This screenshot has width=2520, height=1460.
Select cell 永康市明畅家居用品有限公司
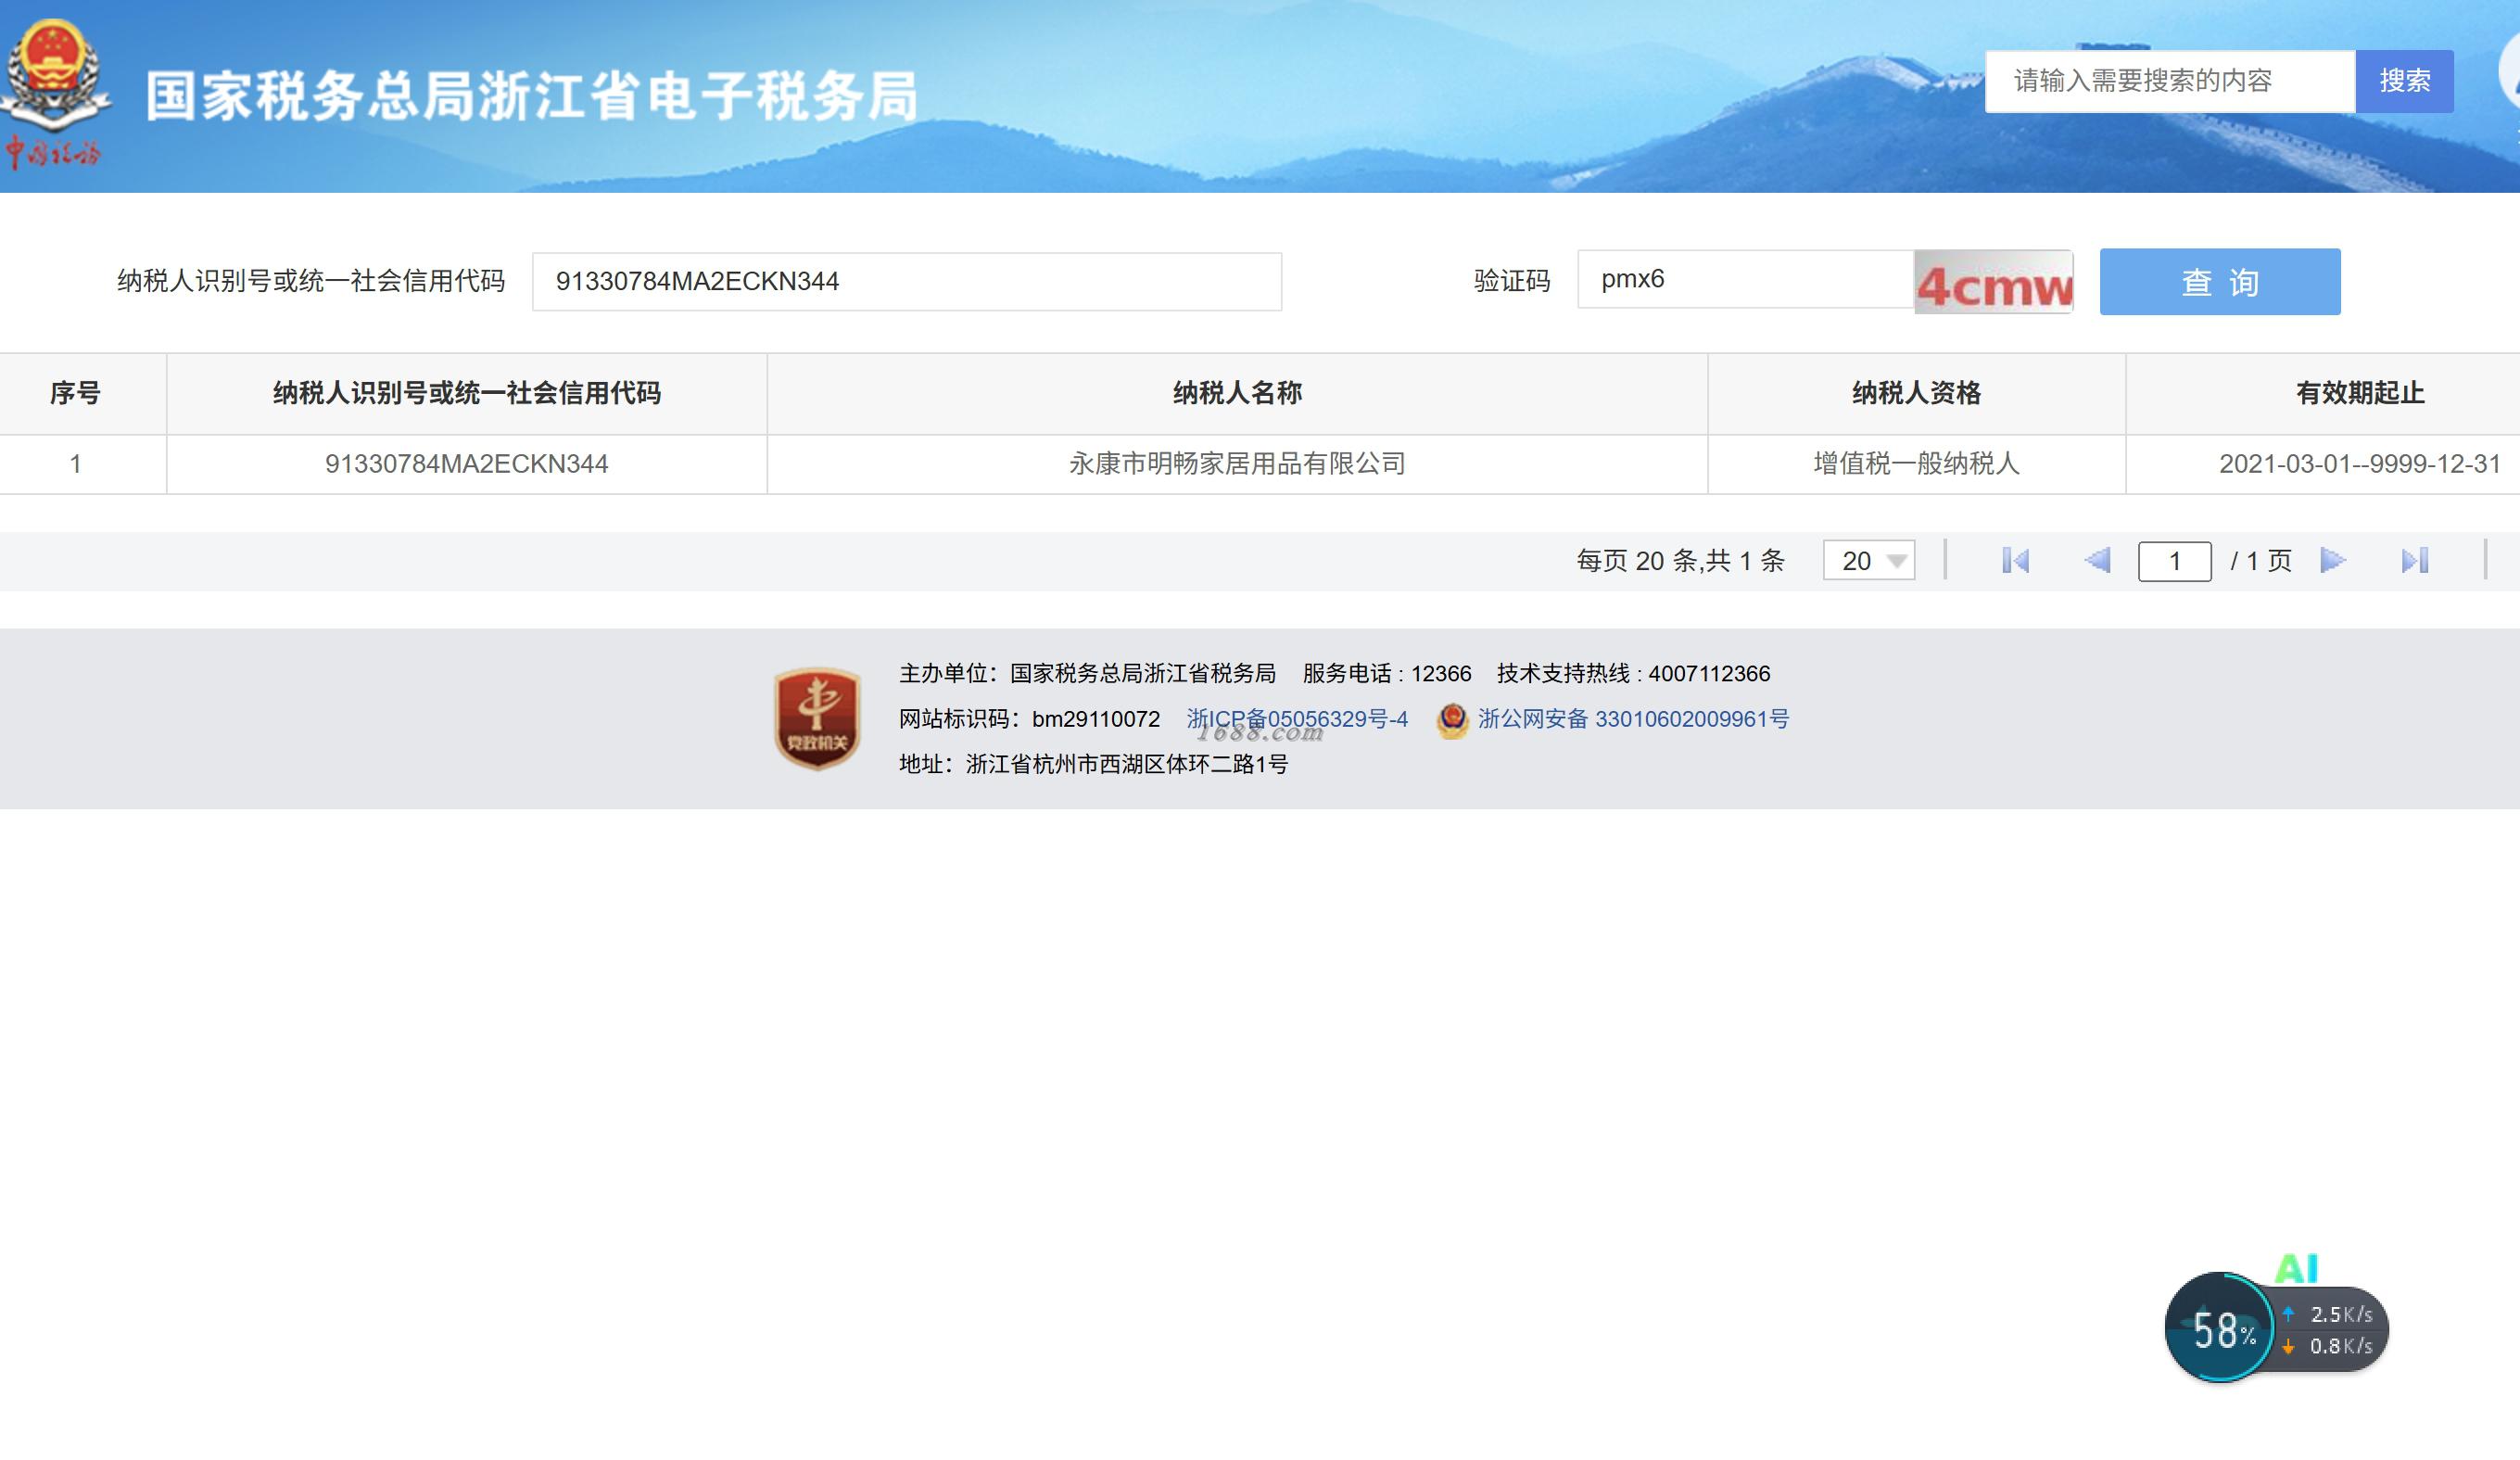pyautogui.click(x=1237, y=464)
